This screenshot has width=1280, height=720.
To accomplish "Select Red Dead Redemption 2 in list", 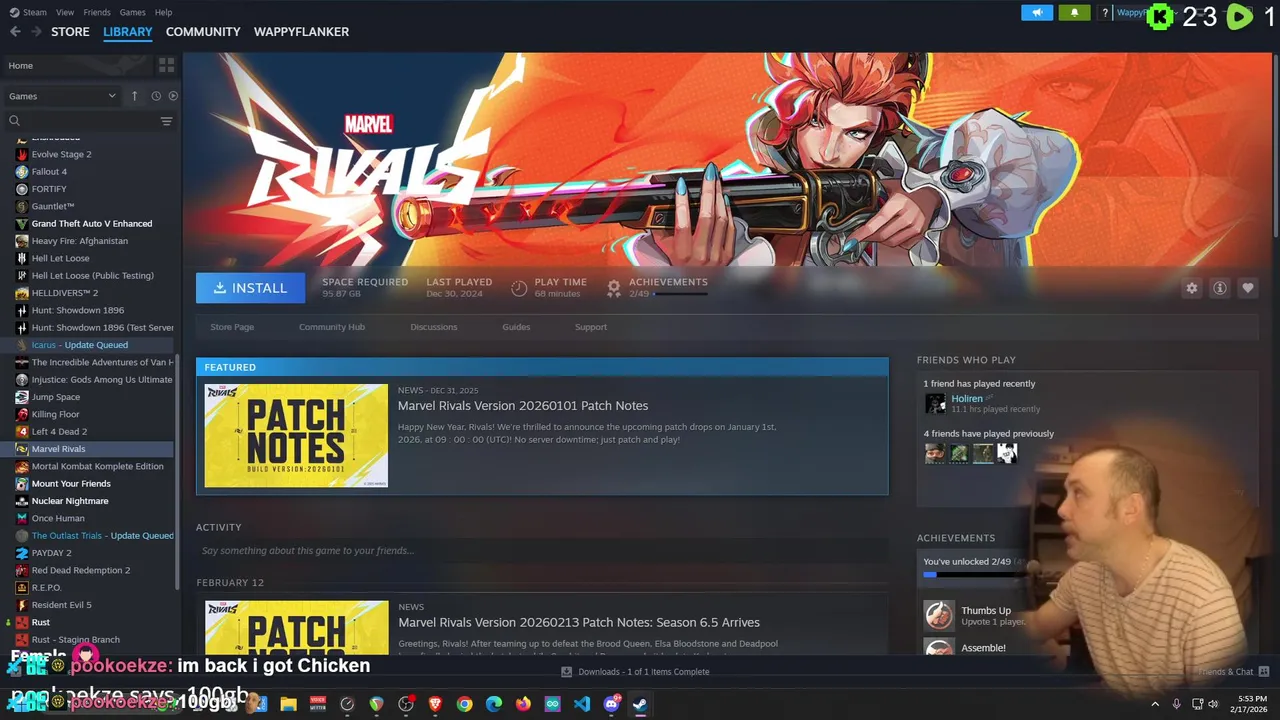I will click(x=81, y=570).
